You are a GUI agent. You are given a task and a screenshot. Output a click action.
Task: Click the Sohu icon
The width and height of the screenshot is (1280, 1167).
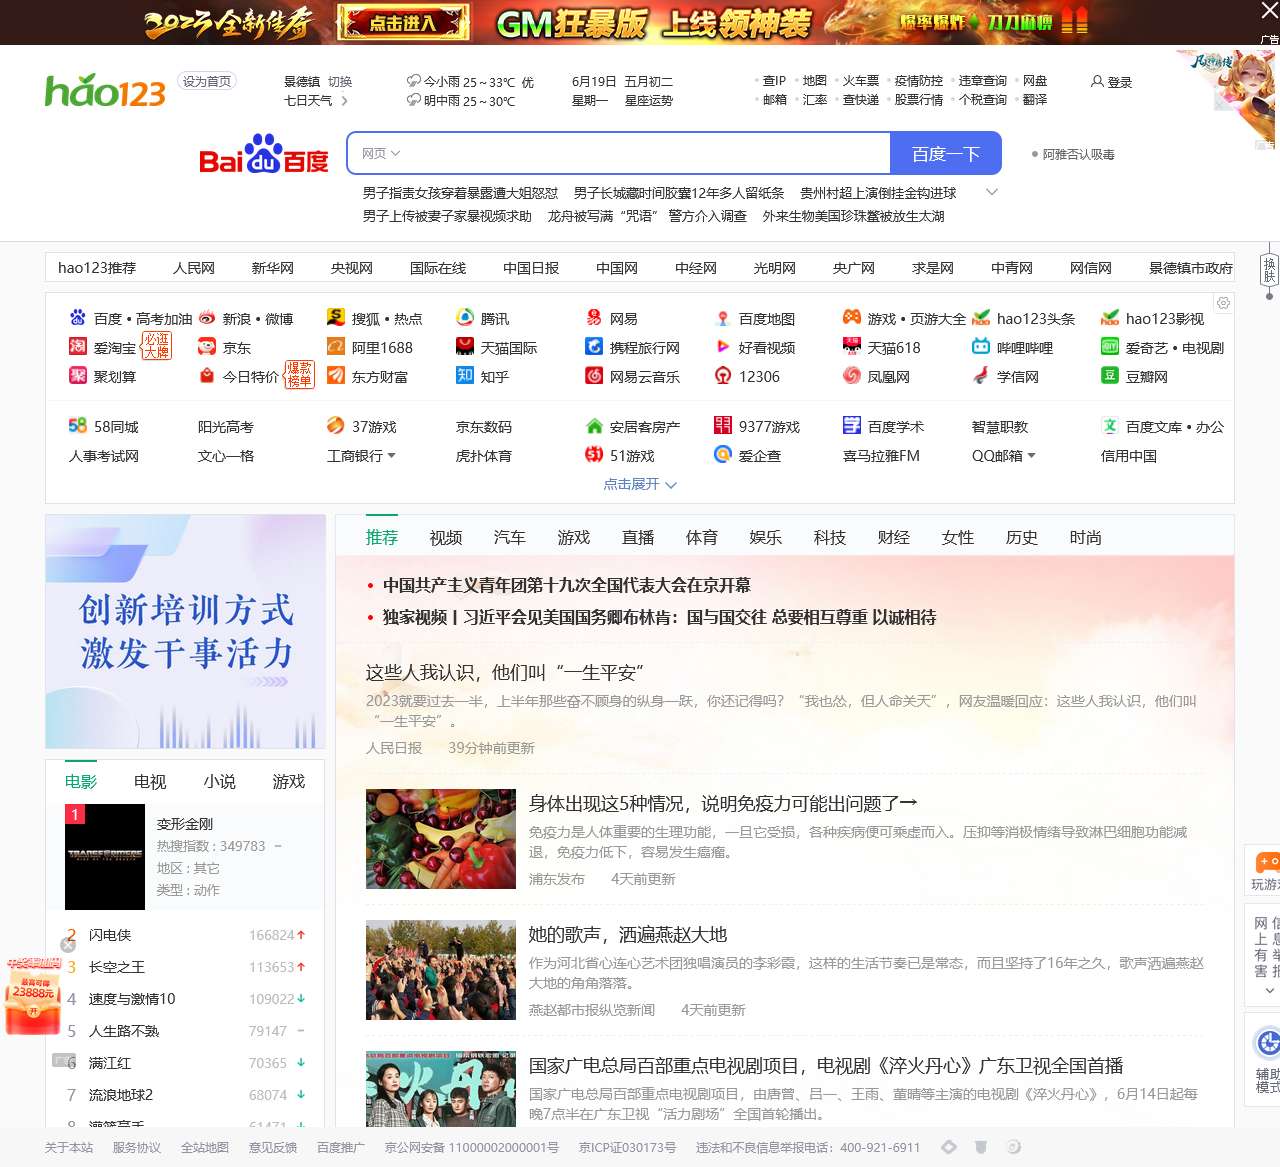click(x=336, y=318)
